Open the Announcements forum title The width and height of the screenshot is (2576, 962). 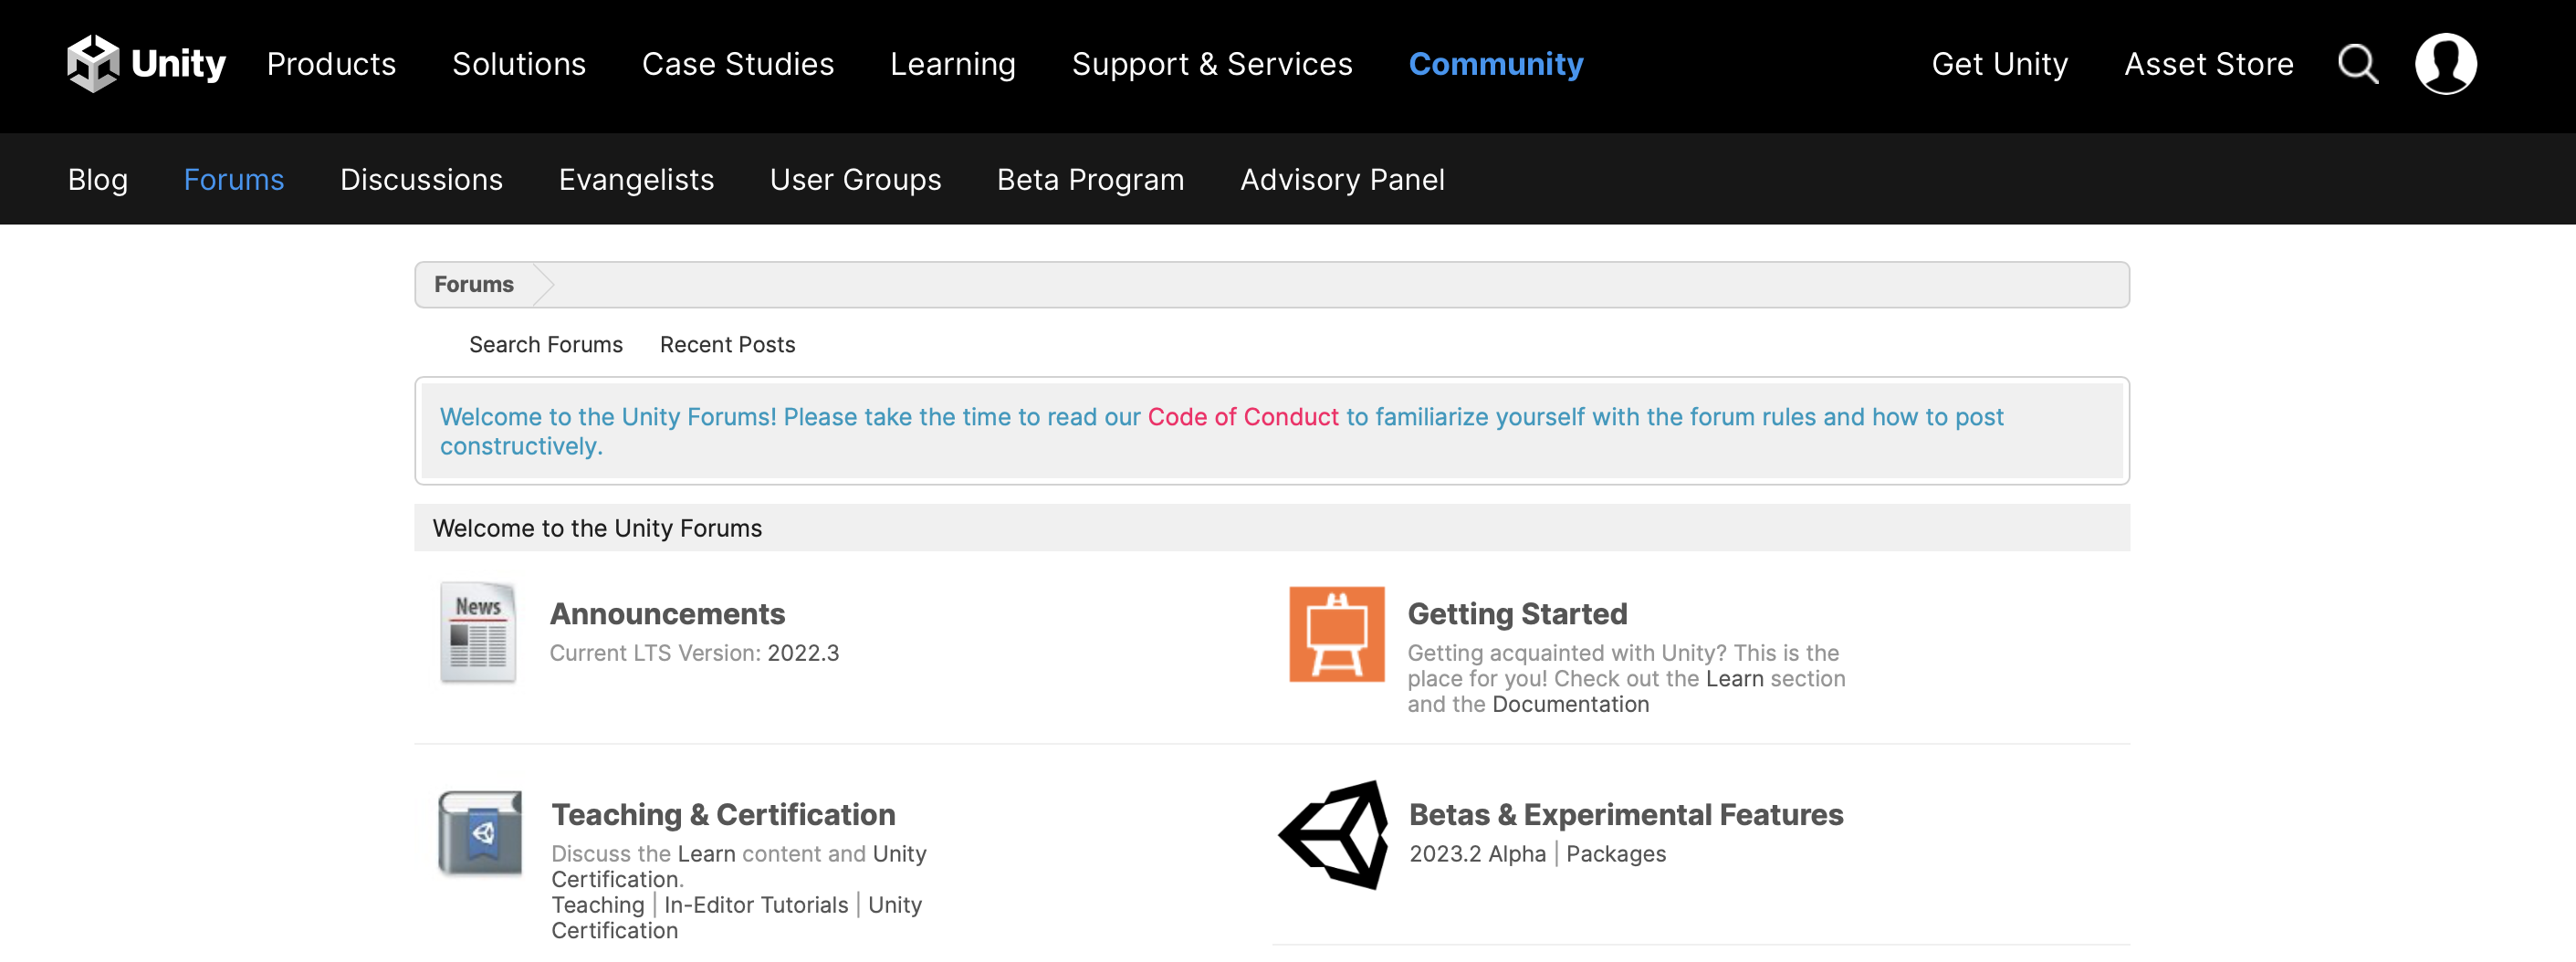pyautogui.click(x=667, y=613)
